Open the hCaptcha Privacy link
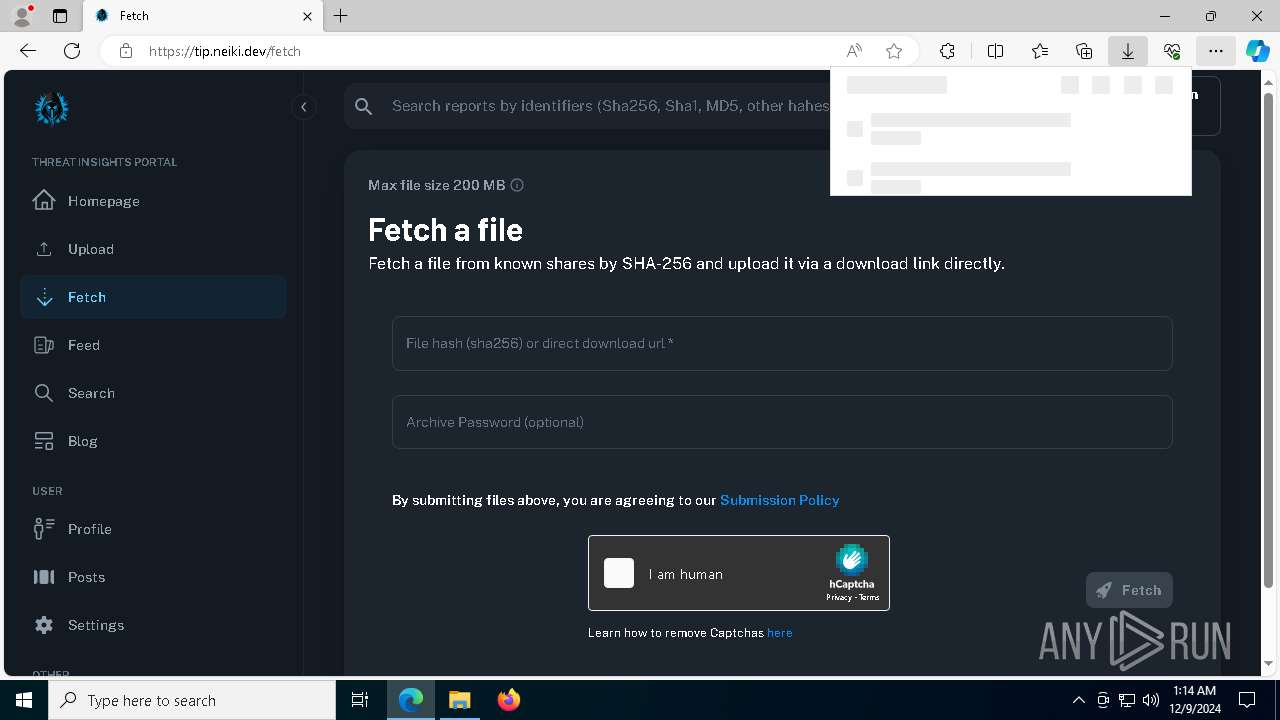The image size is (1280, 720). pos(838,597)
